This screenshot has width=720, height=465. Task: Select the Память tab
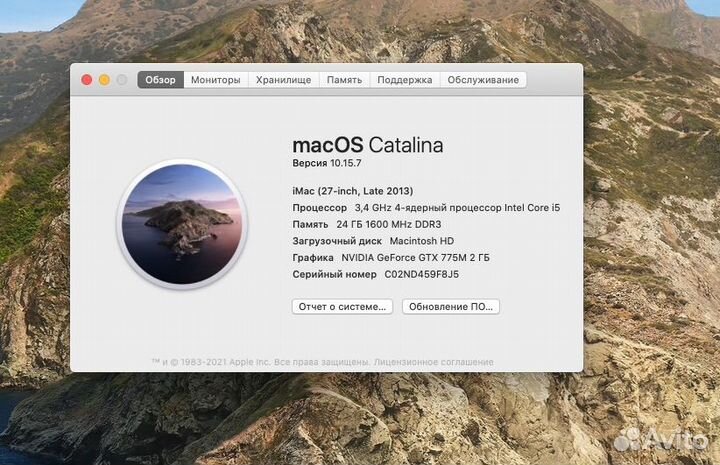(344, 80)
